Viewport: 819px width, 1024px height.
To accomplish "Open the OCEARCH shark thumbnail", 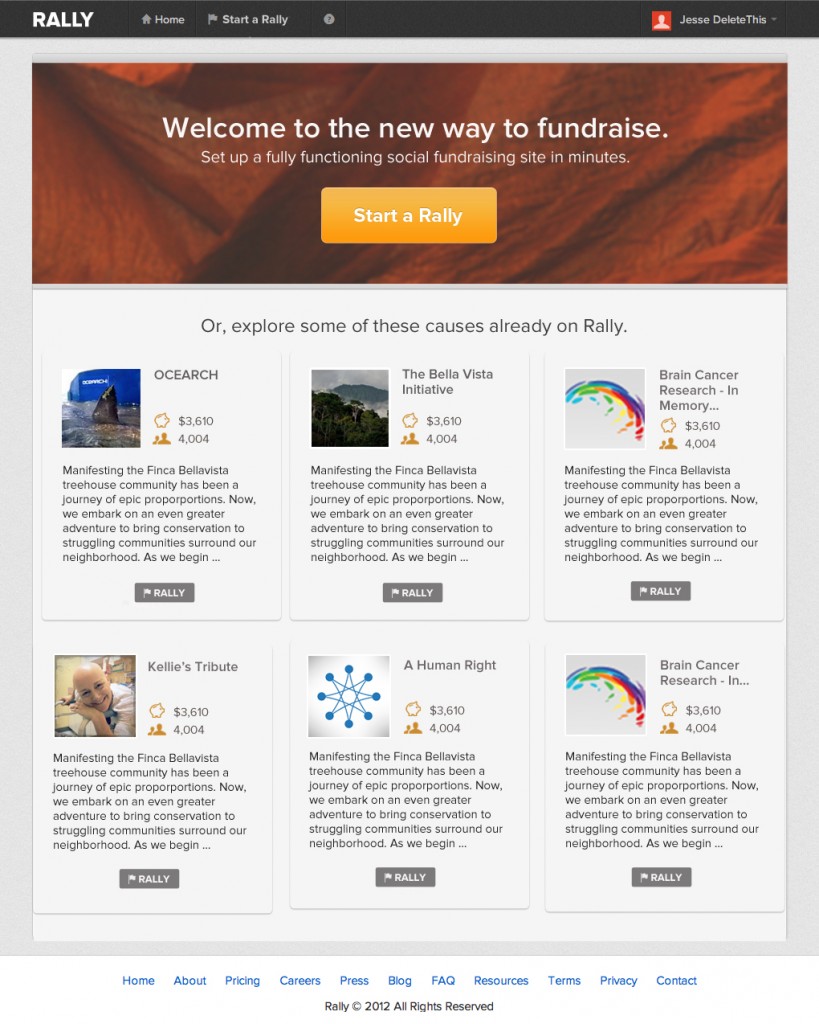I will pos(101,408).
